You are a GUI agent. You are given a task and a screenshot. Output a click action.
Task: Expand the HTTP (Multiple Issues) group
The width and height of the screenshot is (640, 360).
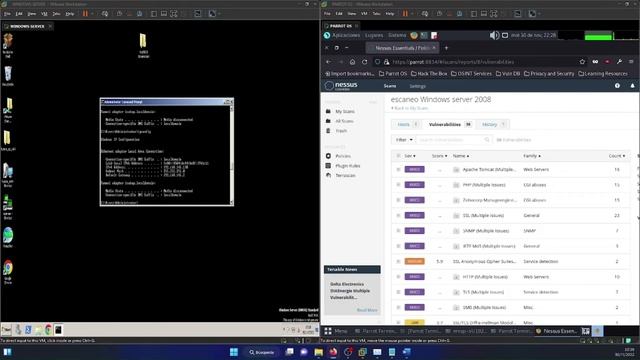pyautogui.click(x=456, y=277)
